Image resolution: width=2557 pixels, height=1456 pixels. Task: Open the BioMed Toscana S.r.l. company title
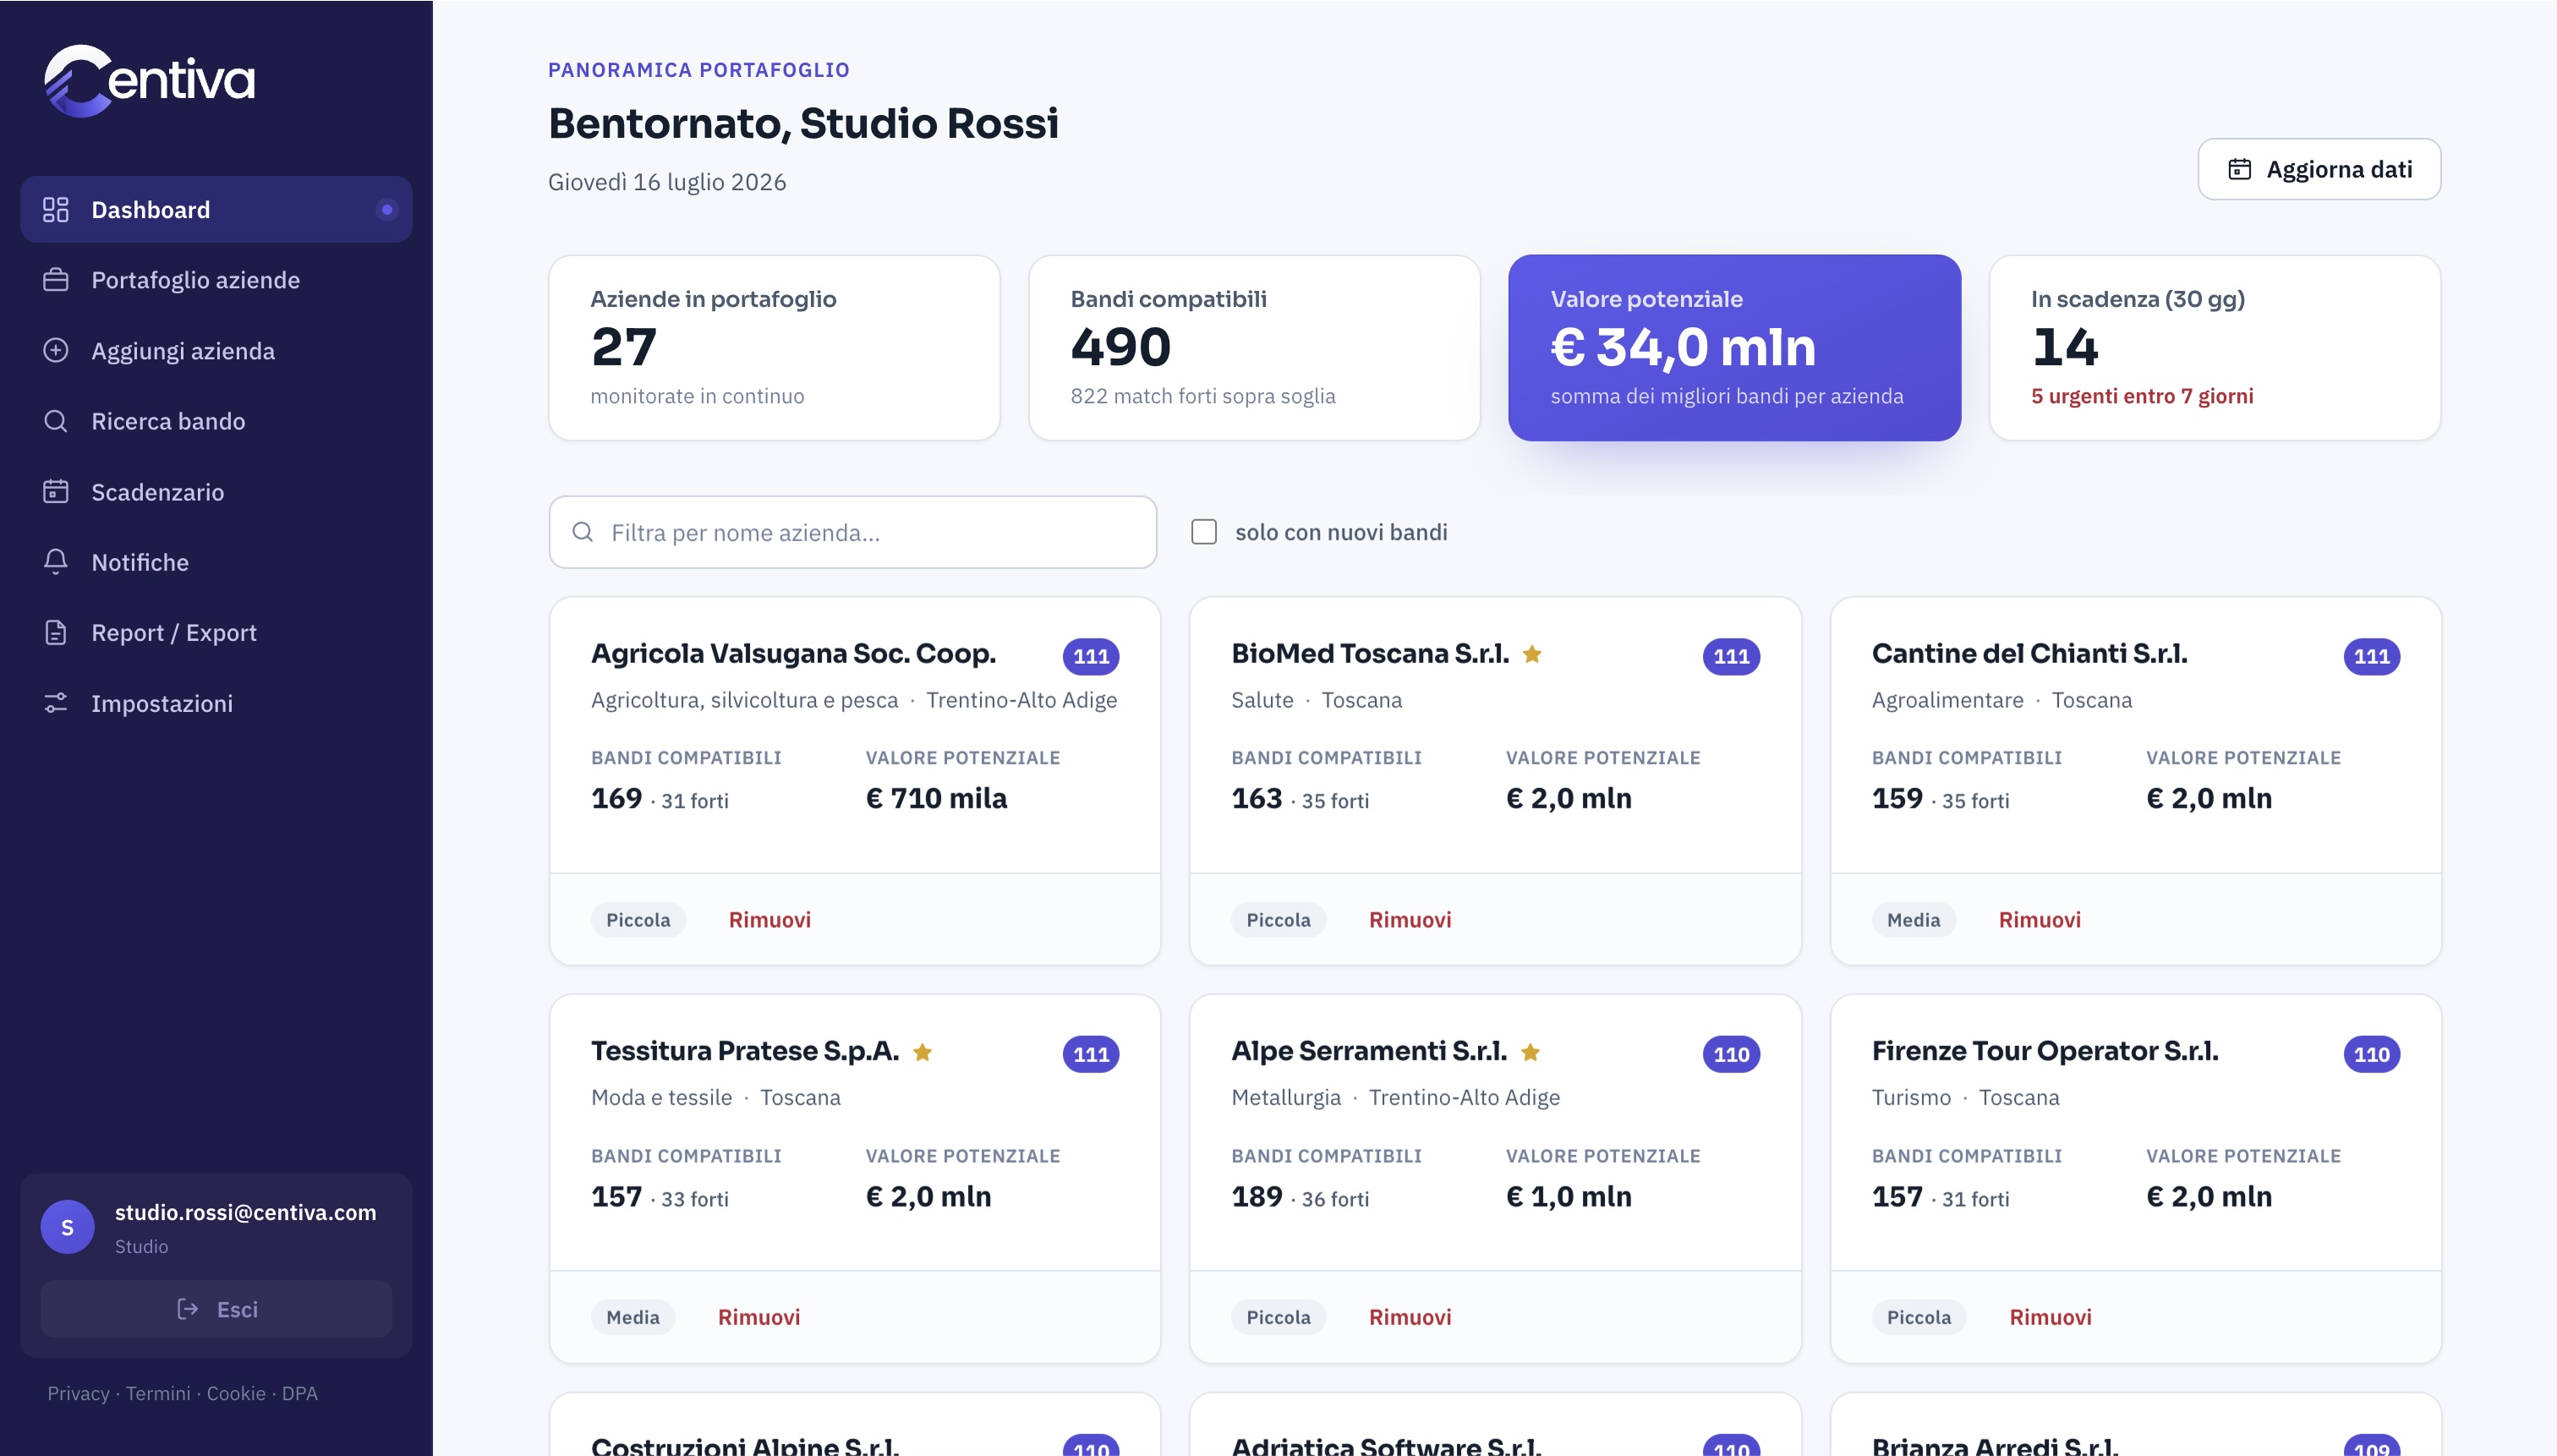coord(1370,654)
